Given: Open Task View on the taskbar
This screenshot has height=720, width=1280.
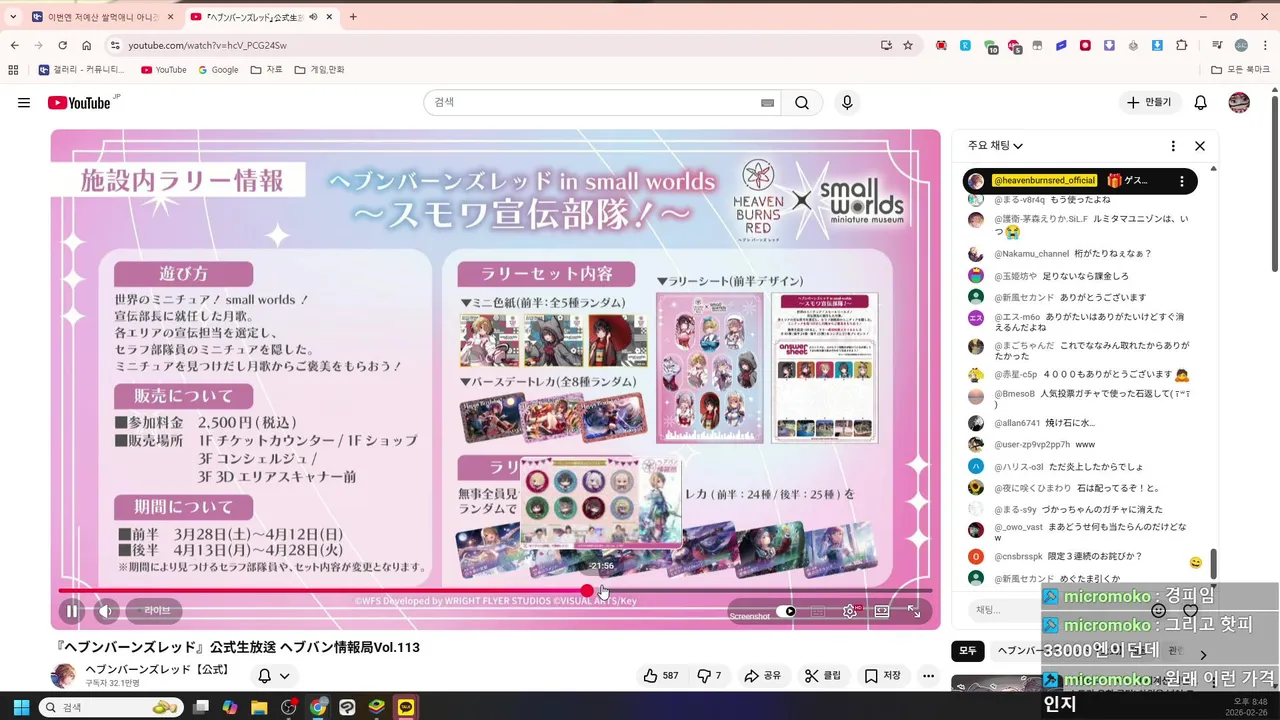Looking at the screenshot, I should (x=201, y=707).
